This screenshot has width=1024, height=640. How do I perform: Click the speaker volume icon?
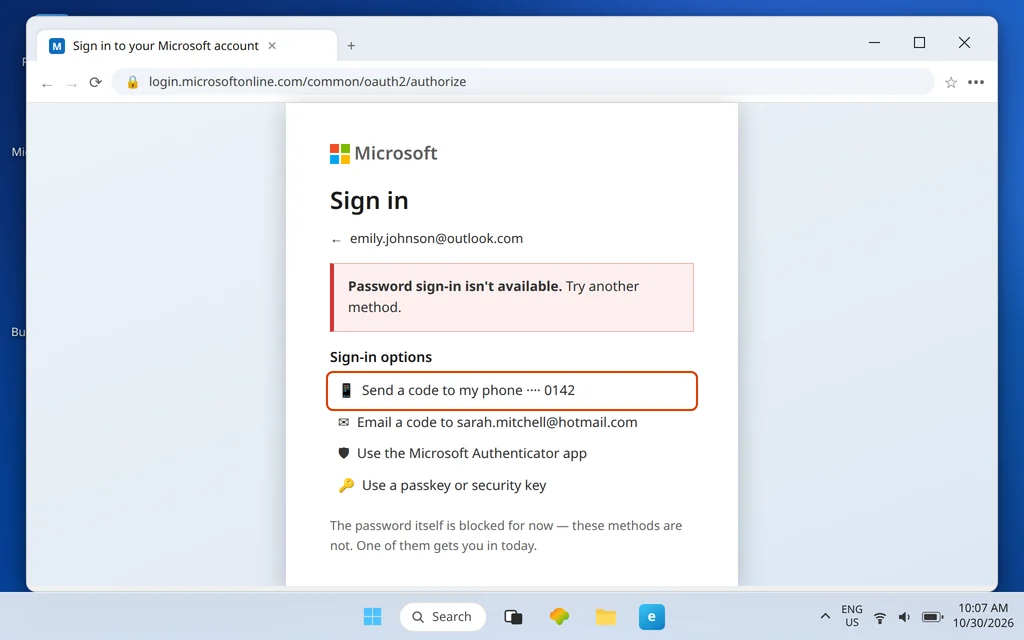tap(904, 617)
